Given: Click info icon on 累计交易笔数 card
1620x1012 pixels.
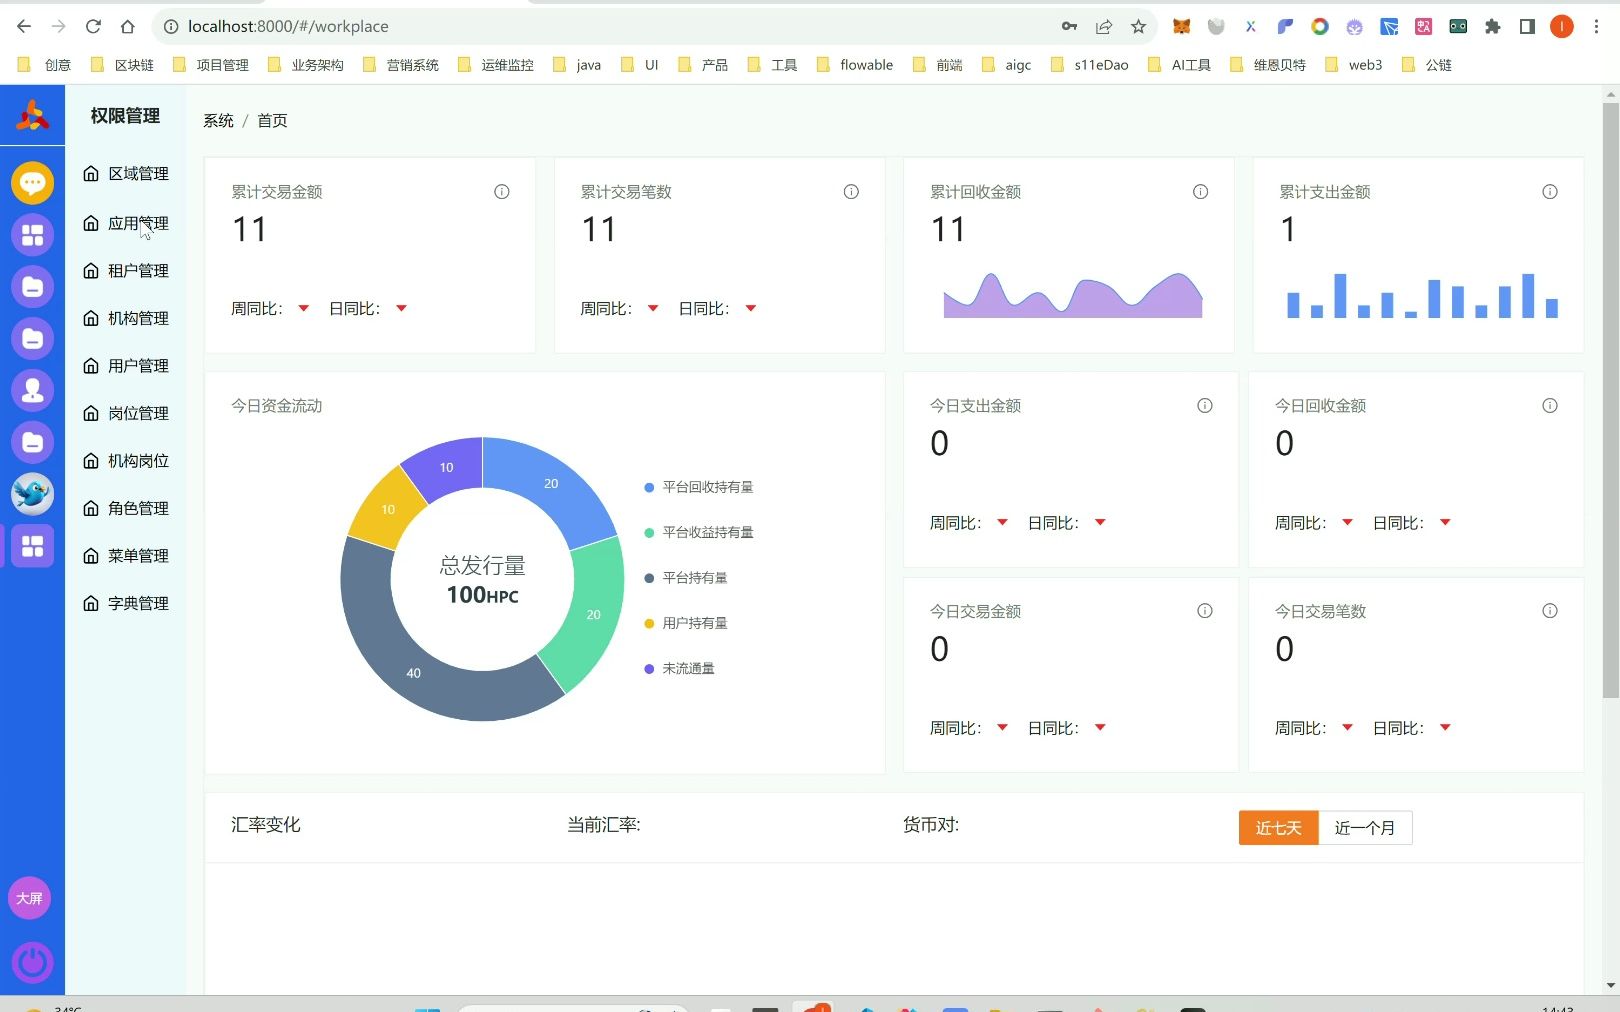Looking at the screenshot, I should click(x=851, y=192).
